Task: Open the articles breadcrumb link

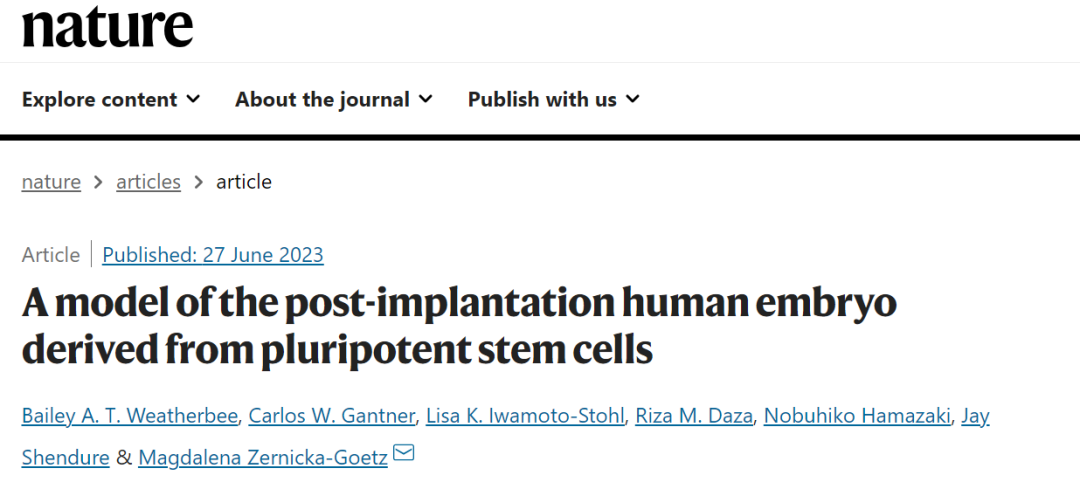Action: pyautogui.click(x=148, y=182)
